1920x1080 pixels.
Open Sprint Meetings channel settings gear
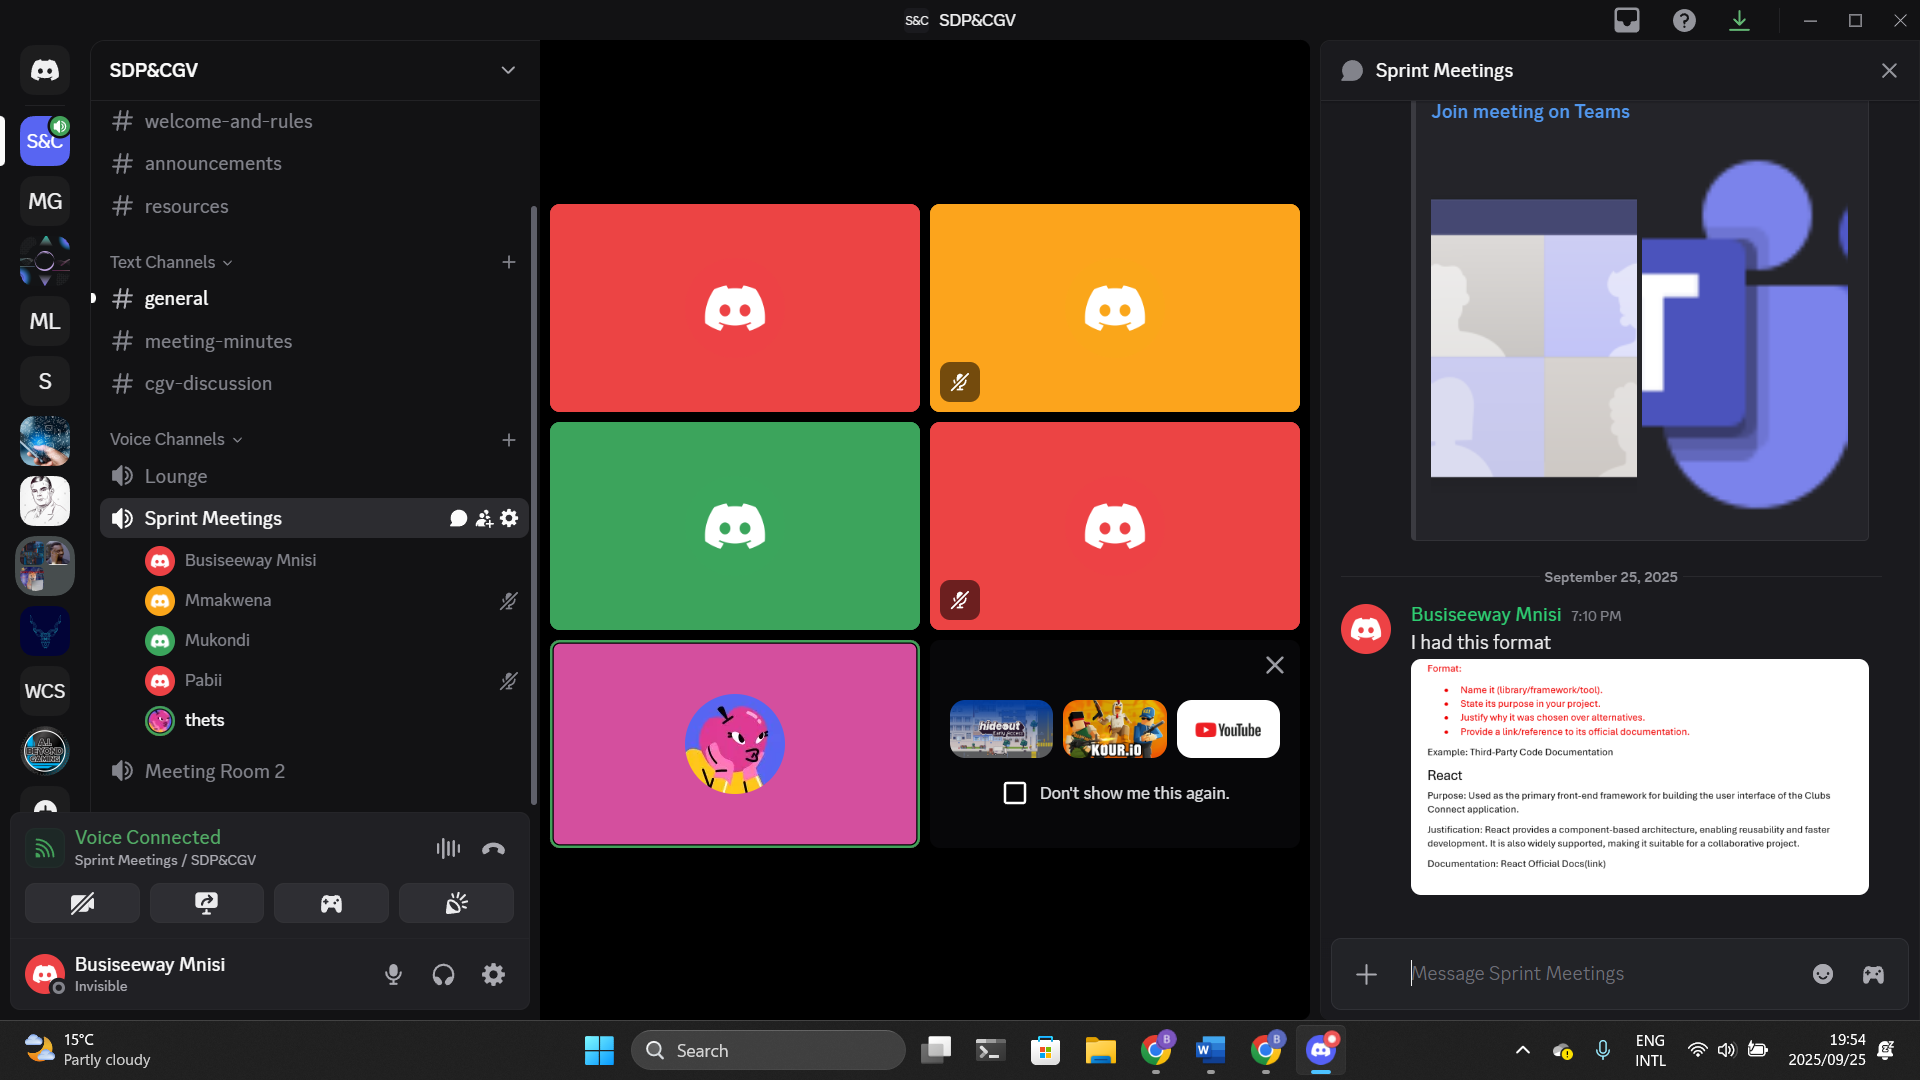tap(509, 518)
